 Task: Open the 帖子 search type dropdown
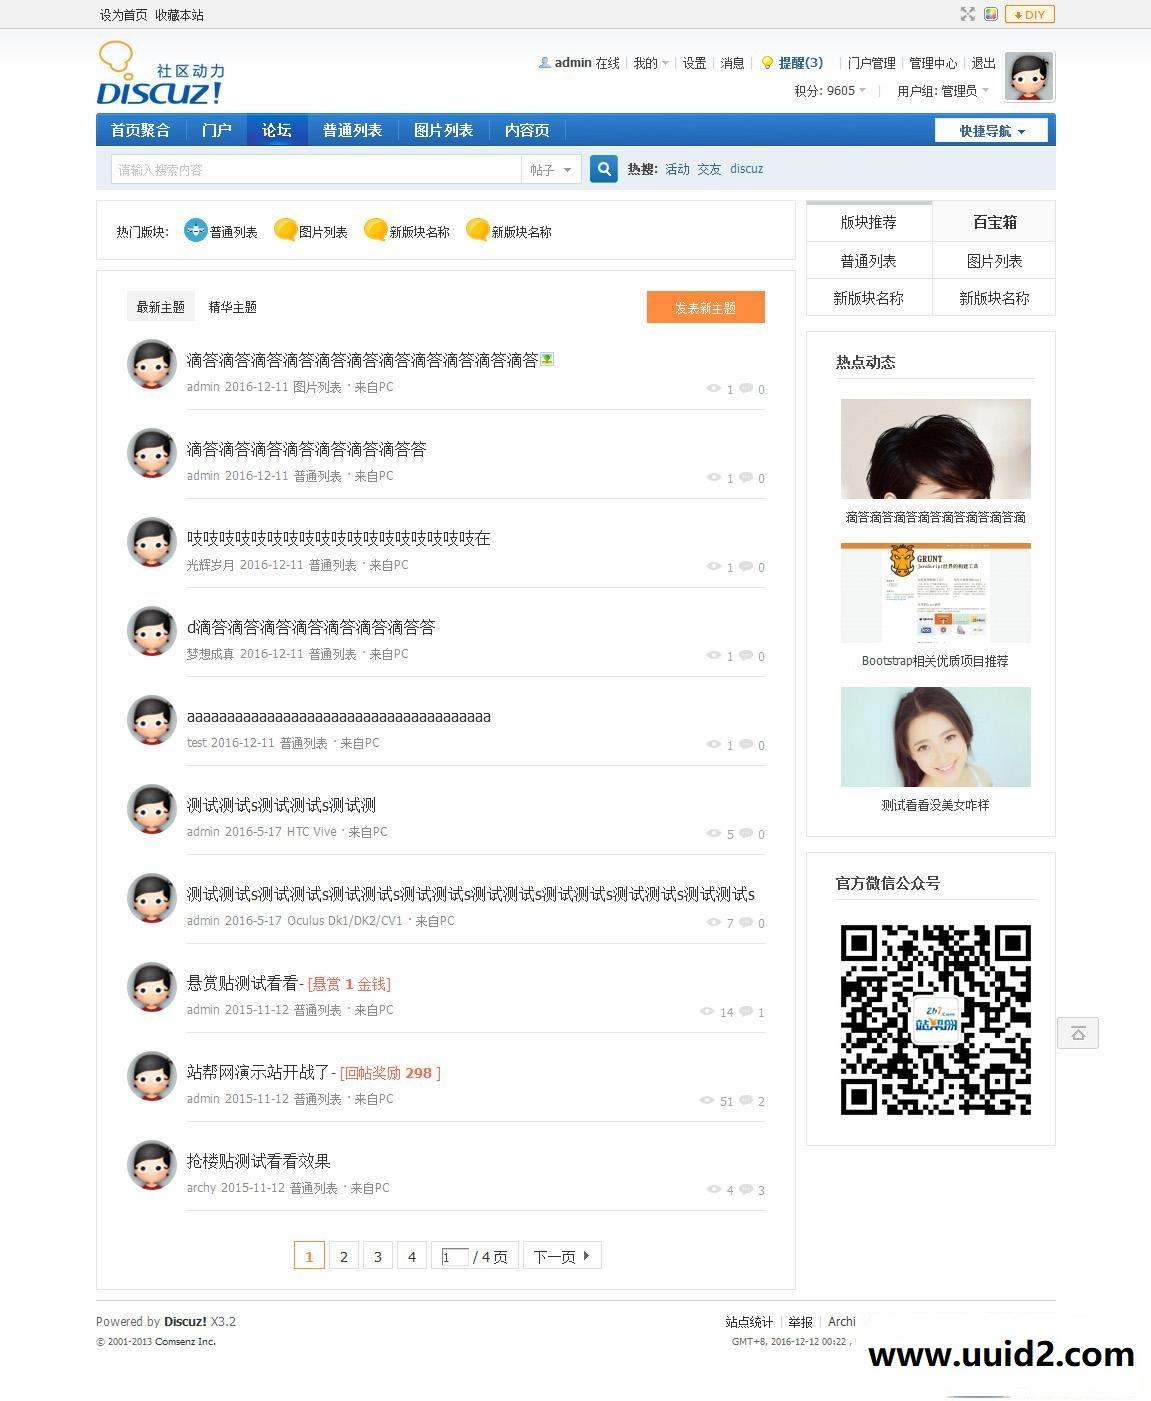pyautogui.click(x=549, y=169)
